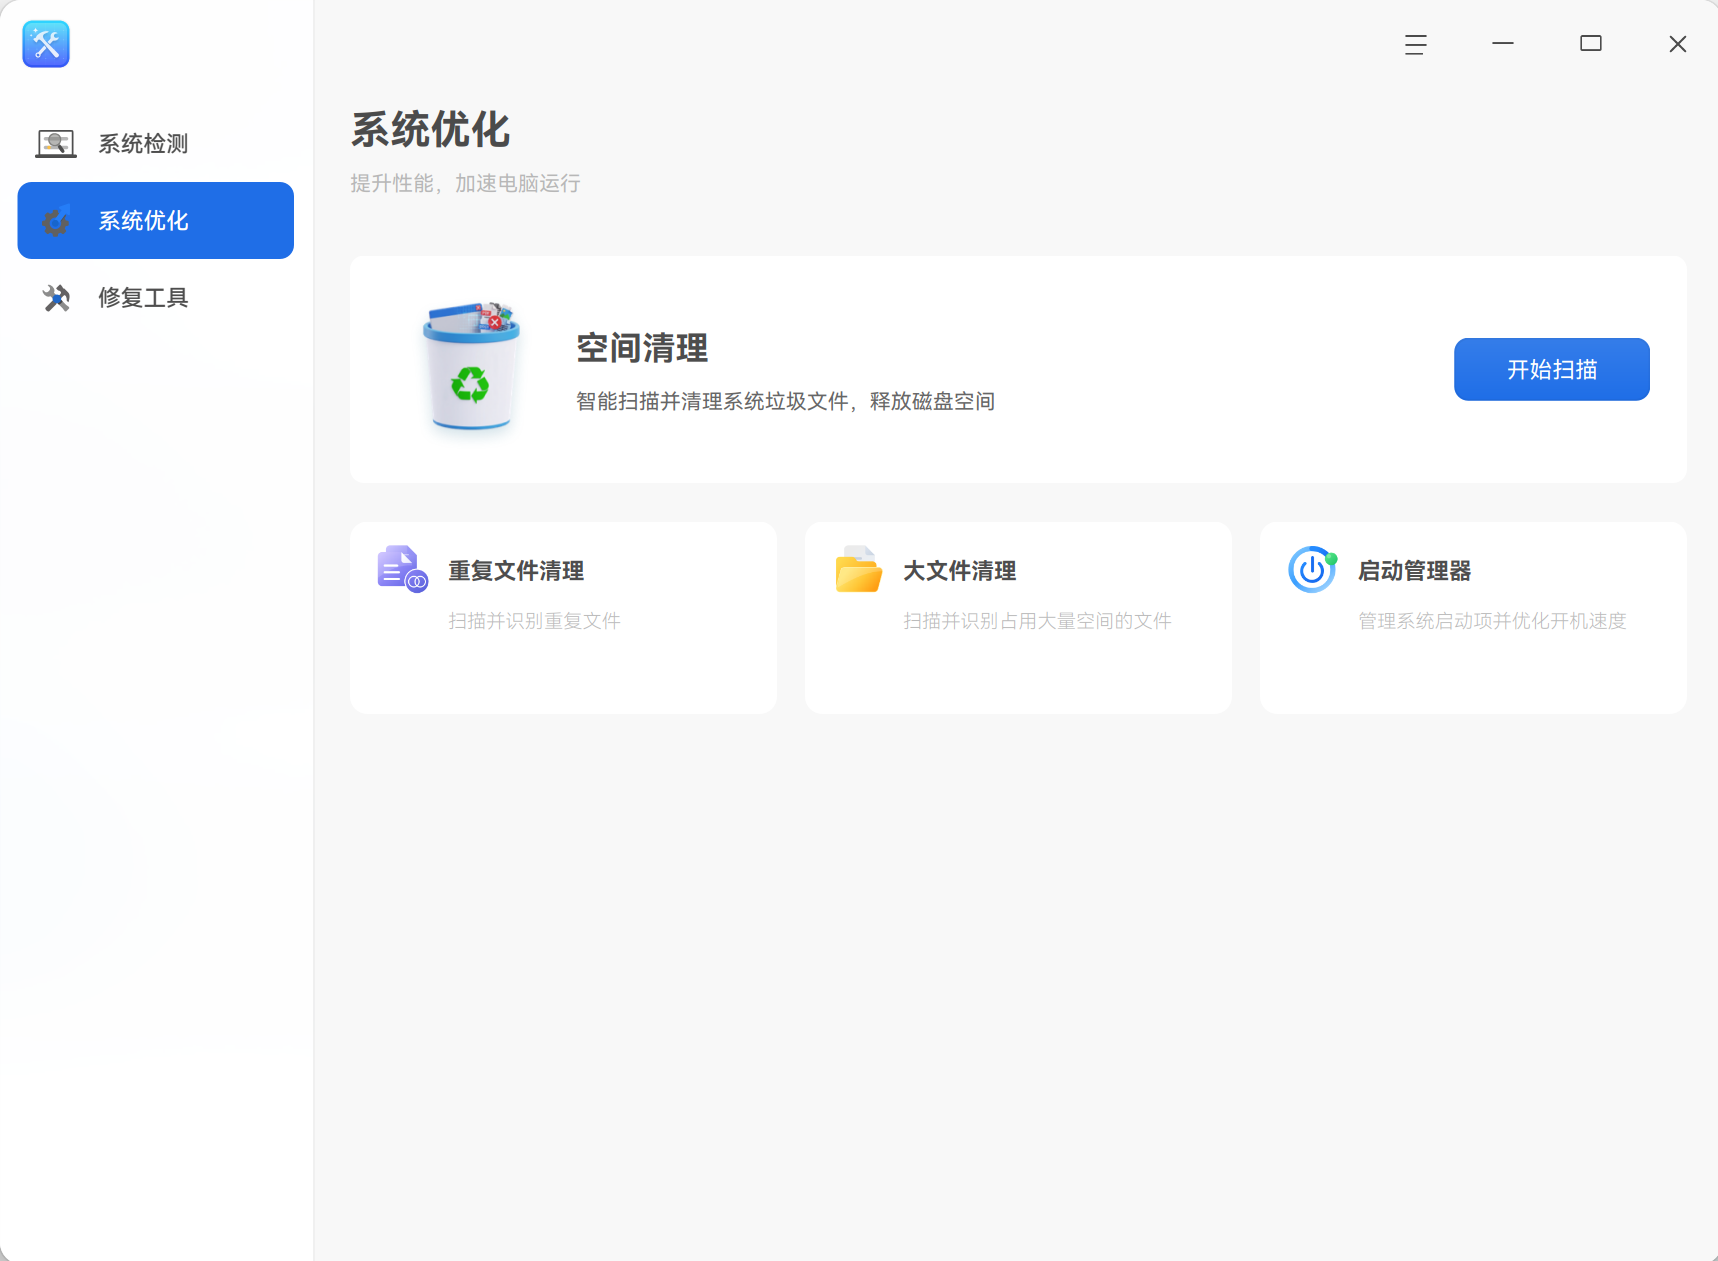Maximize the window
Screen dimensions: 1718x1261
click(x=1591, y=44)
